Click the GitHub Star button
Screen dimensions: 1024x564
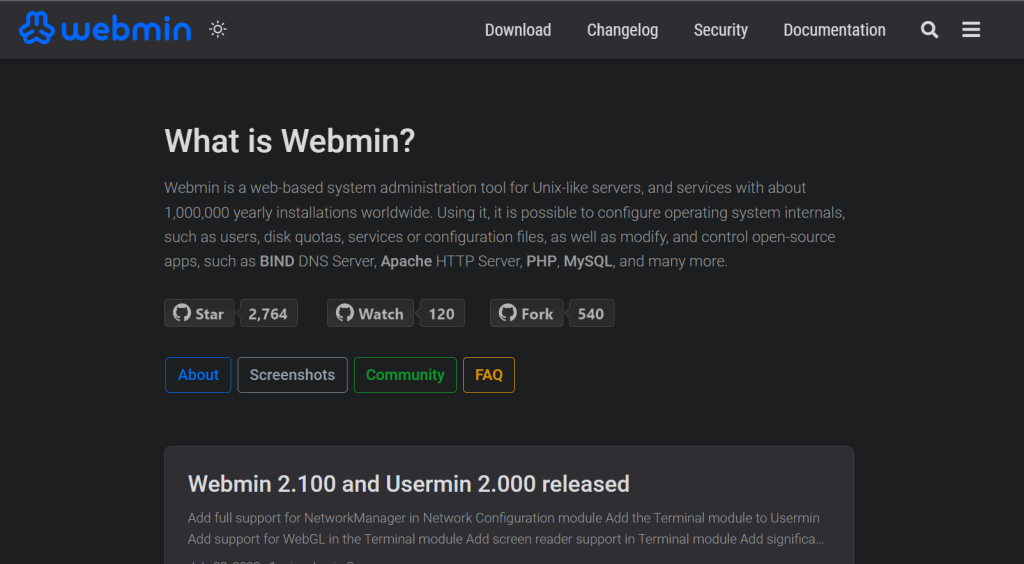coord(199,313)
